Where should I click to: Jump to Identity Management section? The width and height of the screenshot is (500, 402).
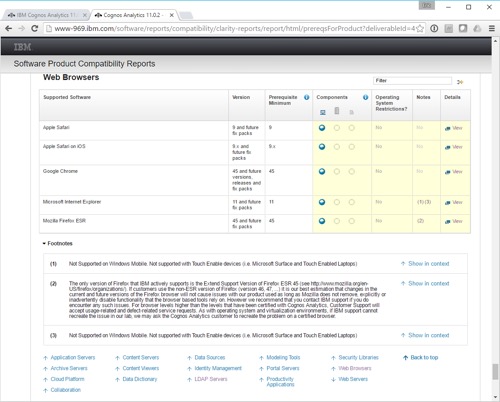pyautogui.click(x=218, y=368)
